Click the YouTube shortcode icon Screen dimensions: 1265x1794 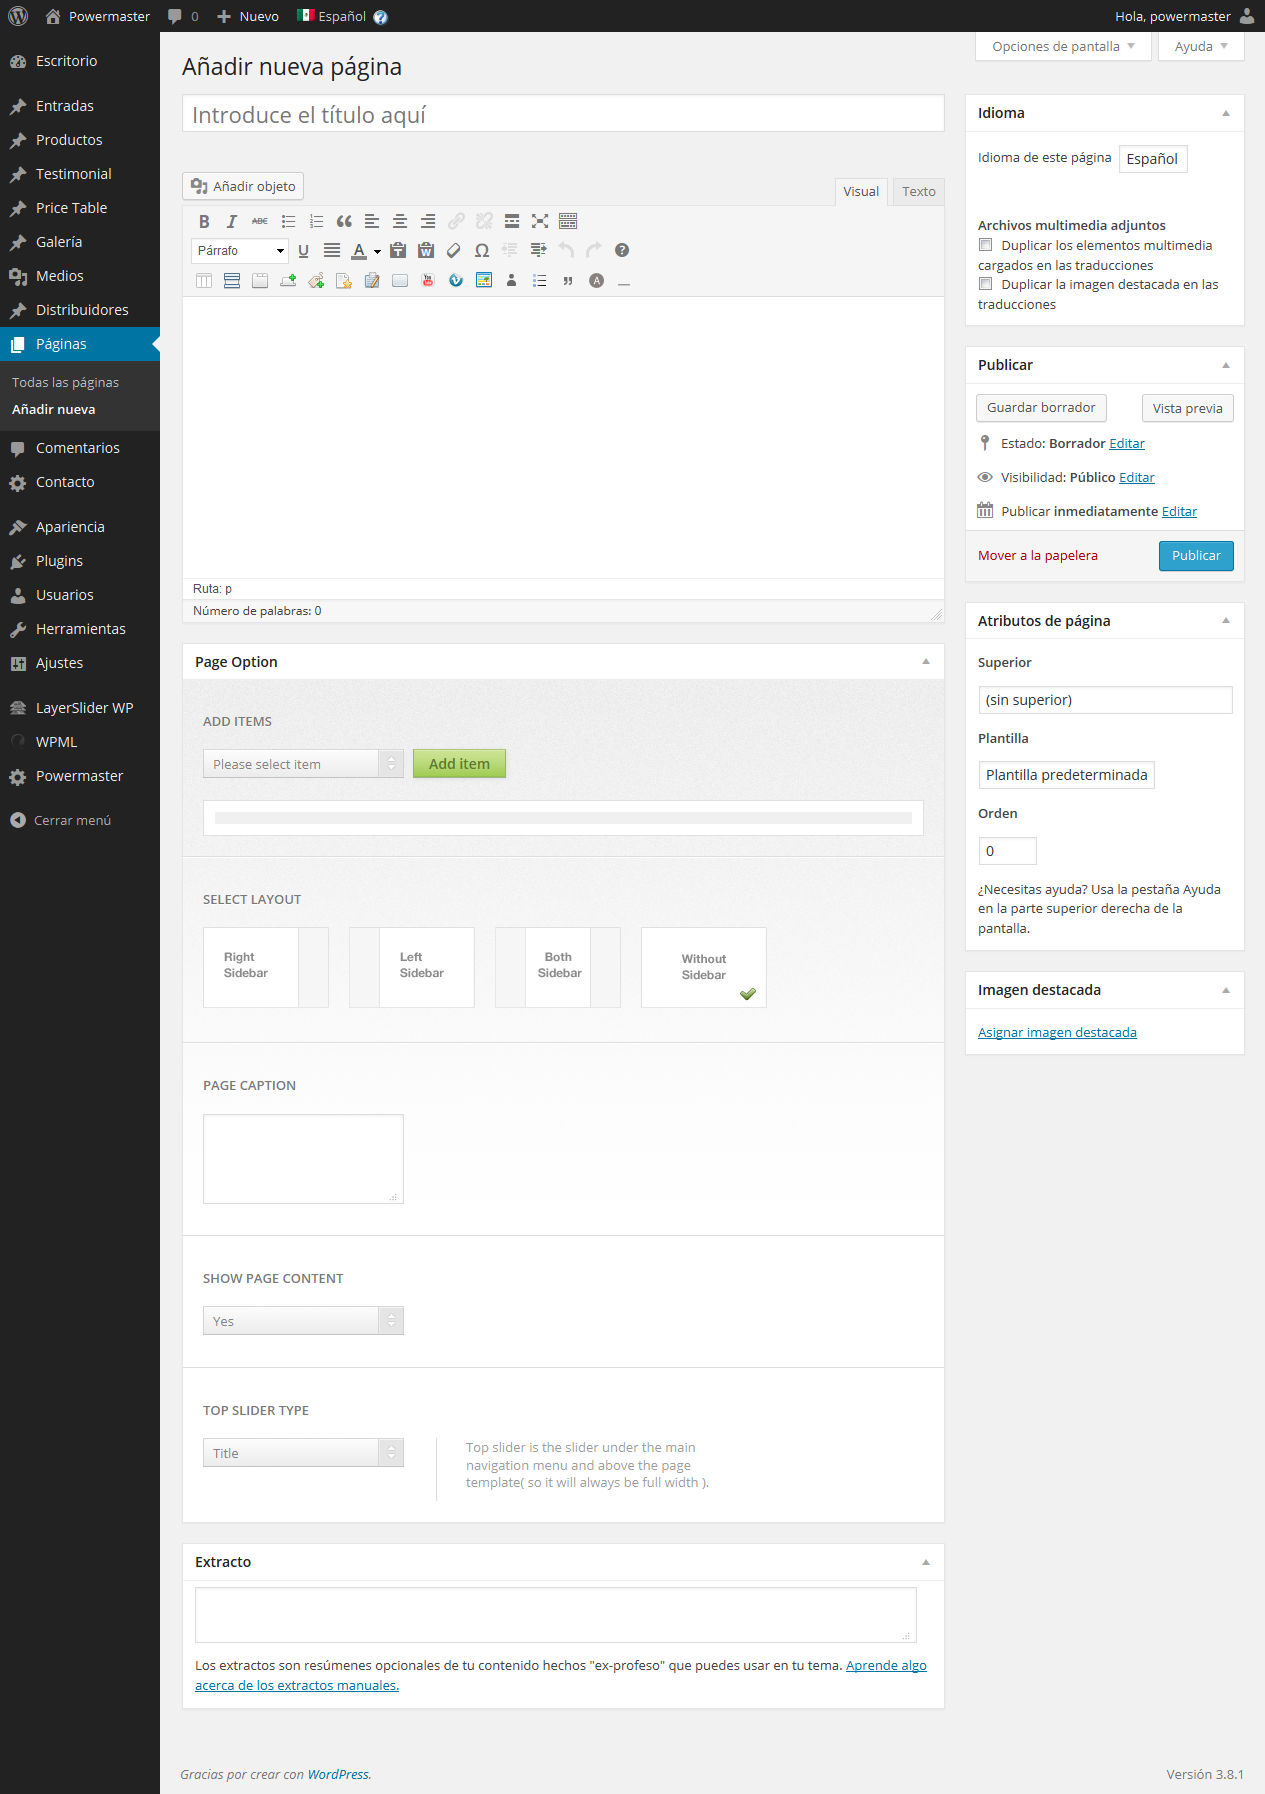[x=428, y=281]
